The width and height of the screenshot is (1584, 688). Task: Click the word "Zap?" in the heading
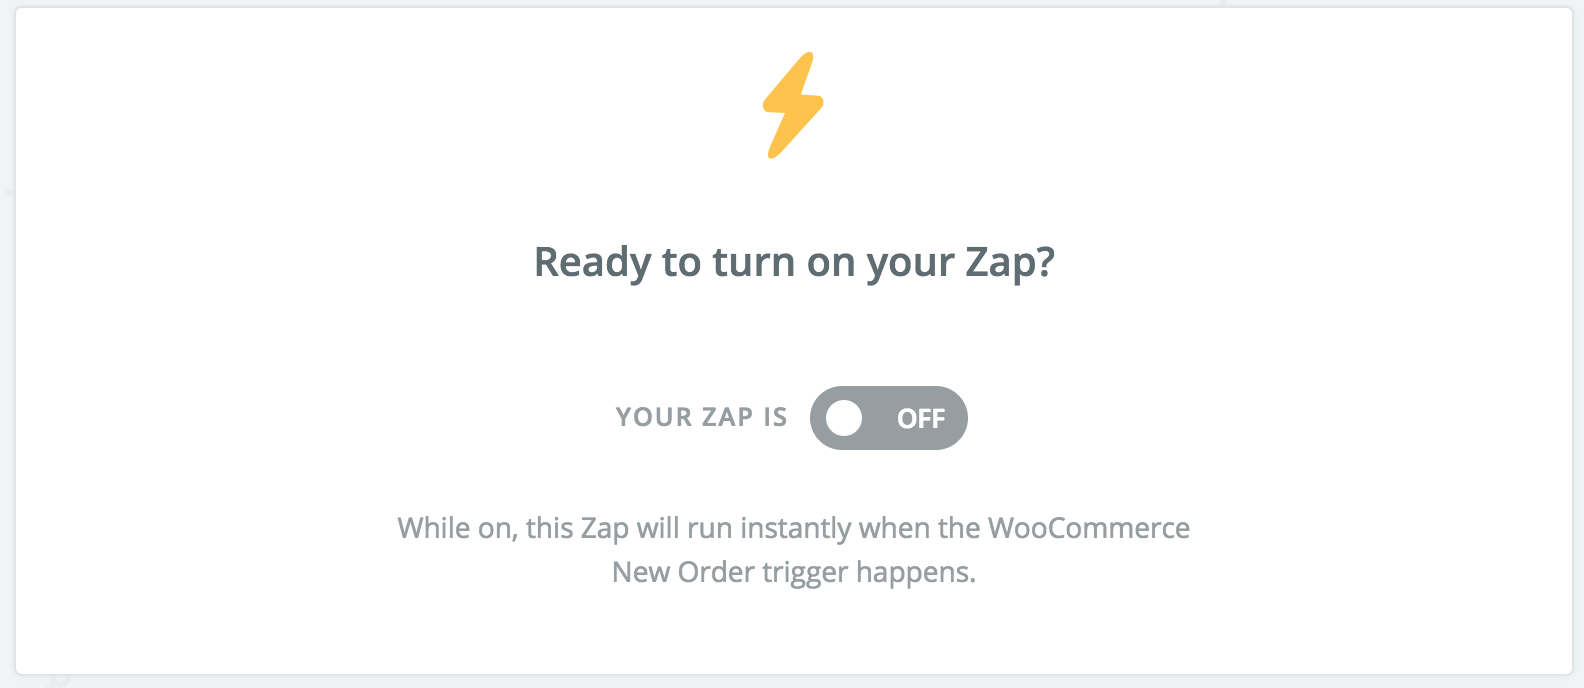point(1009,263)
